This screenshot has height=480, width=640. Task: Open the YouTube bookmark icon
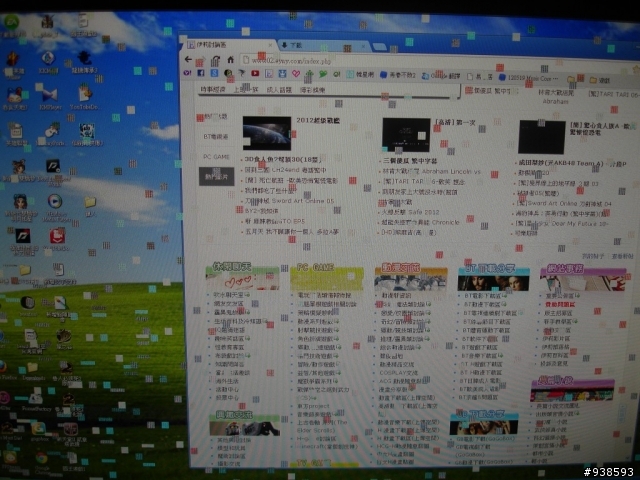[255, 73]
